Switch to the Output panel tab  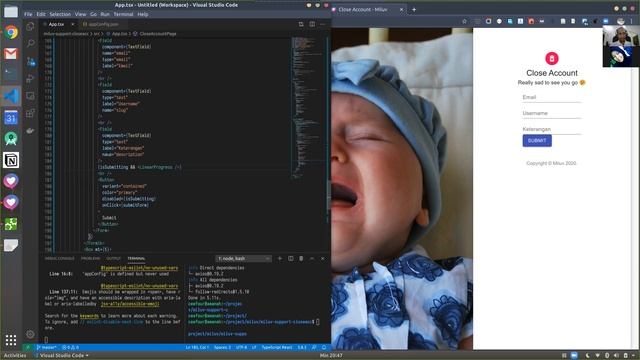(114, 258)
